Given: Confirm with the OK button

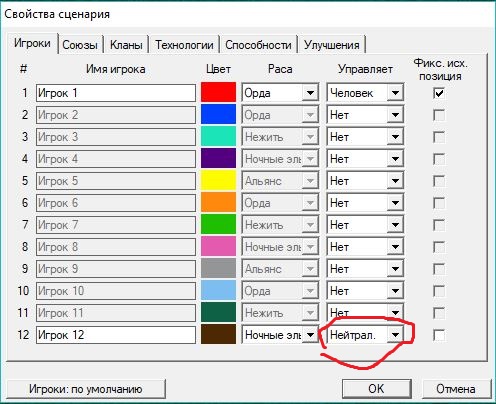Looking at the screenshot, I should click(376, 389).
